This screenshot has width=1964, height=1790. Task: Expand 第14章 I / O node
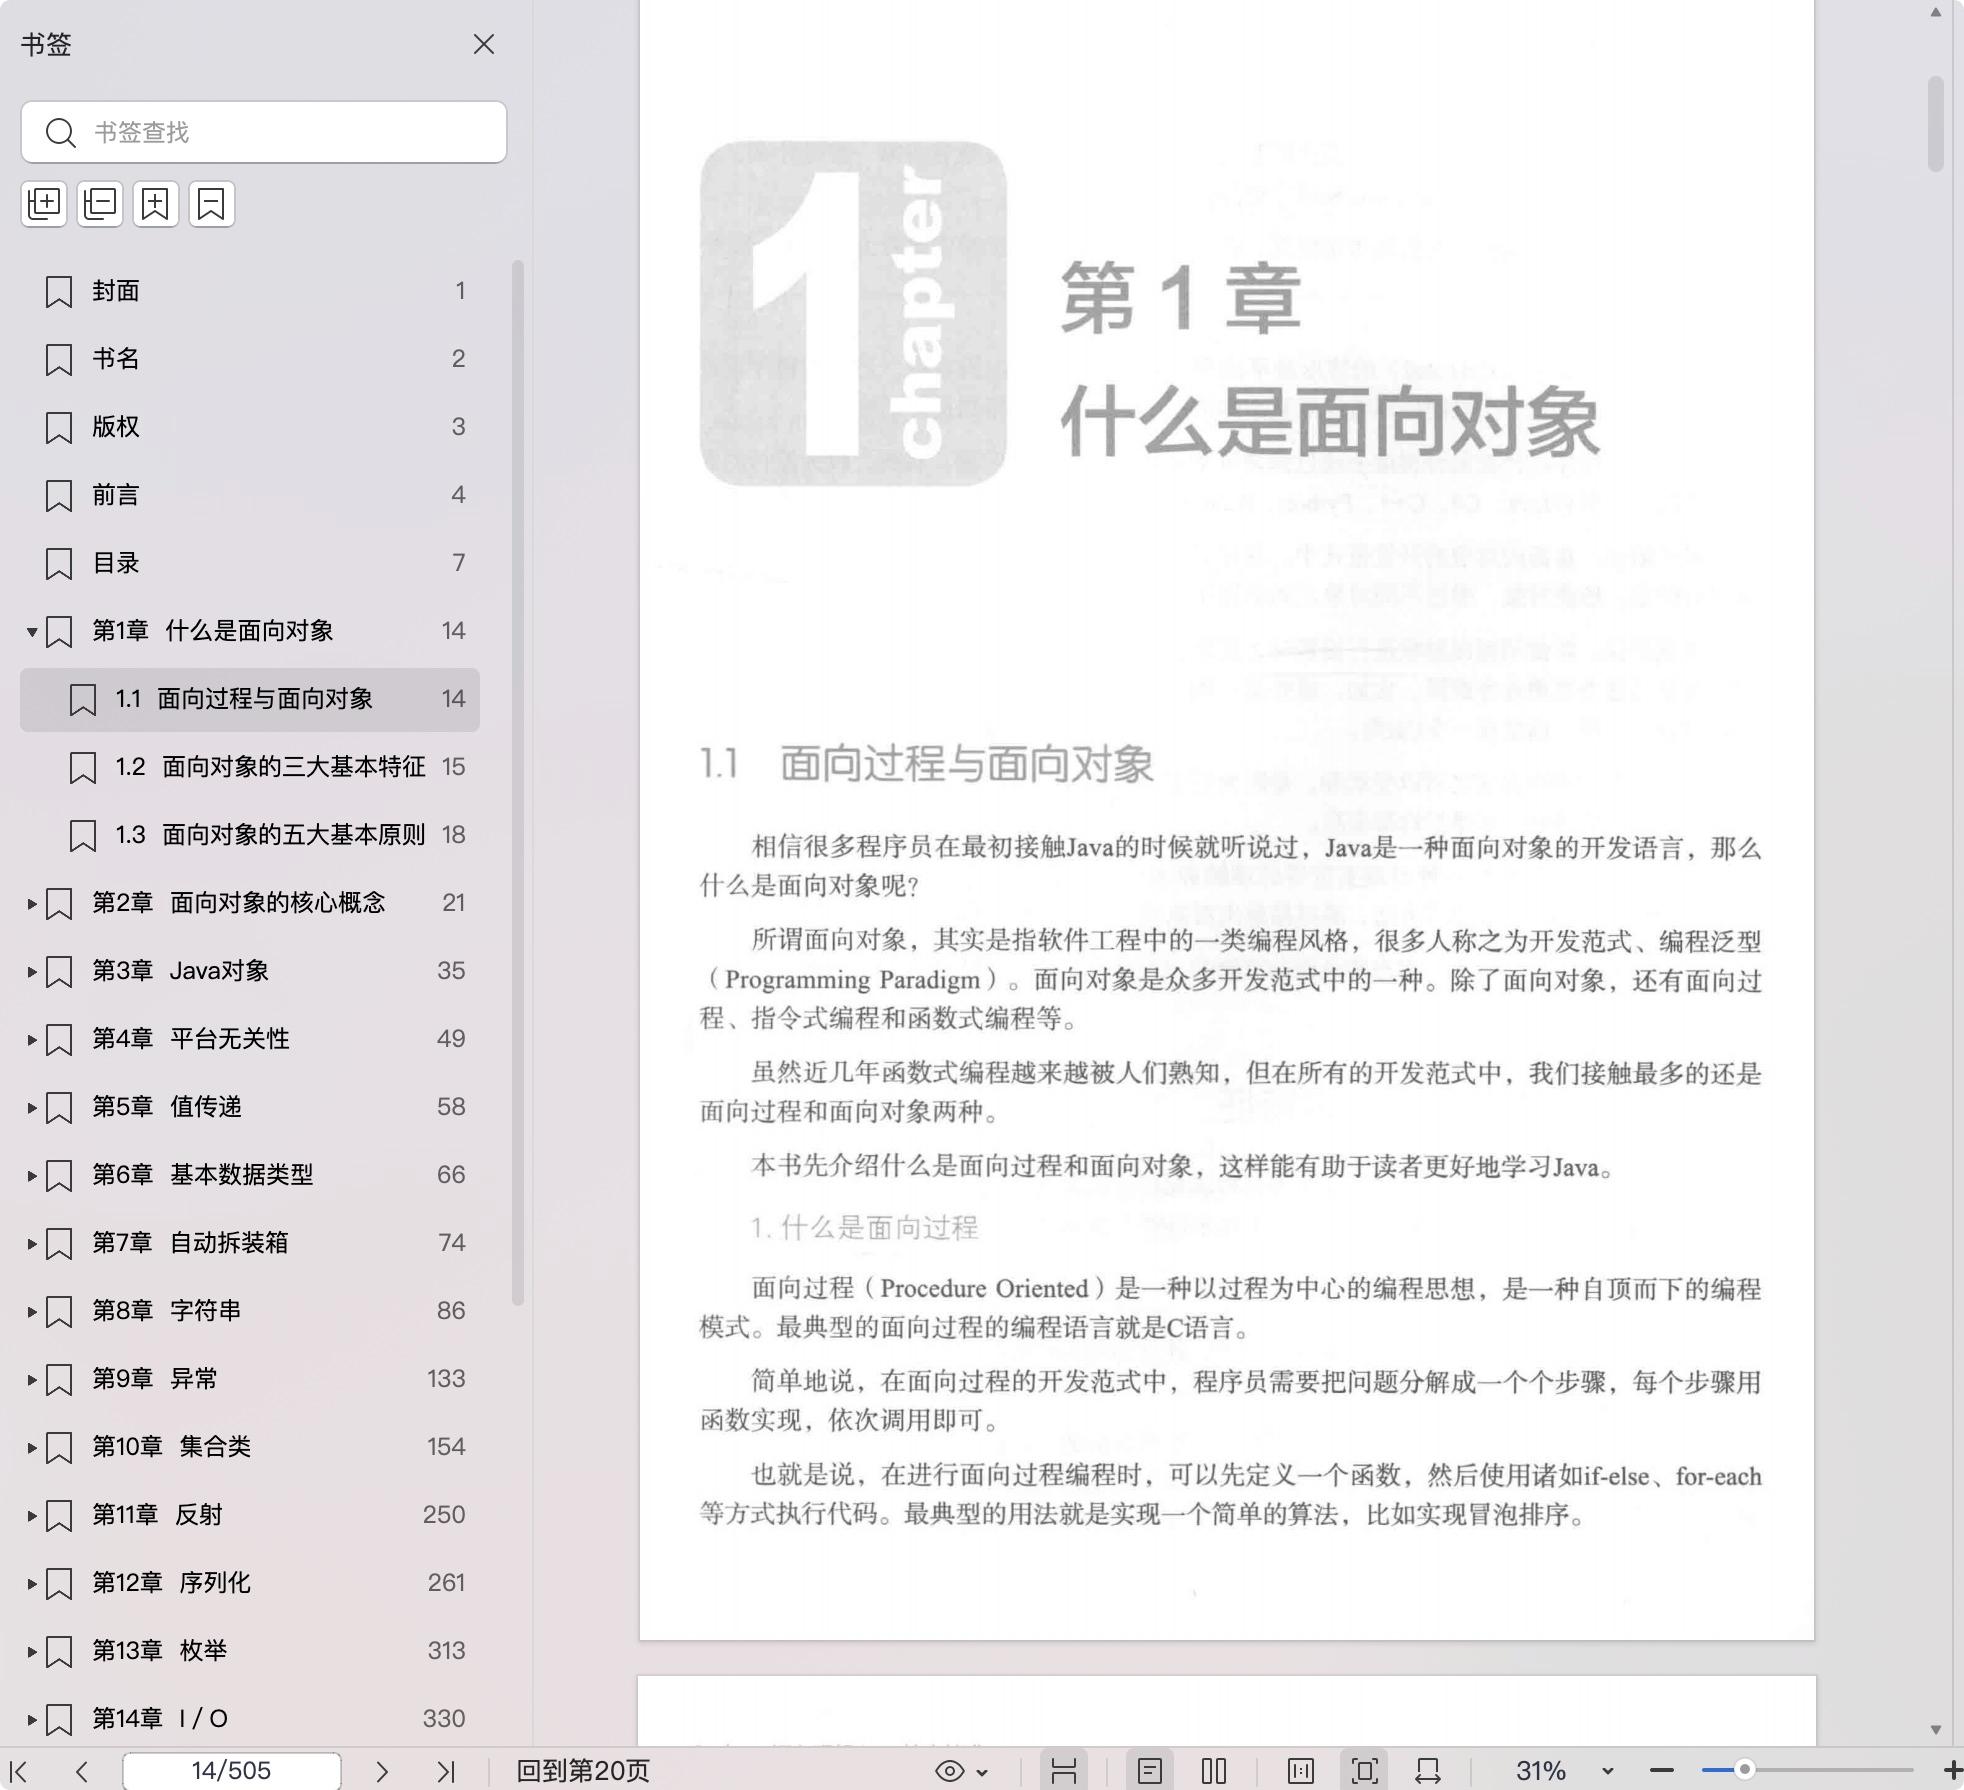pyautogui.click(x=32, y=1720)
